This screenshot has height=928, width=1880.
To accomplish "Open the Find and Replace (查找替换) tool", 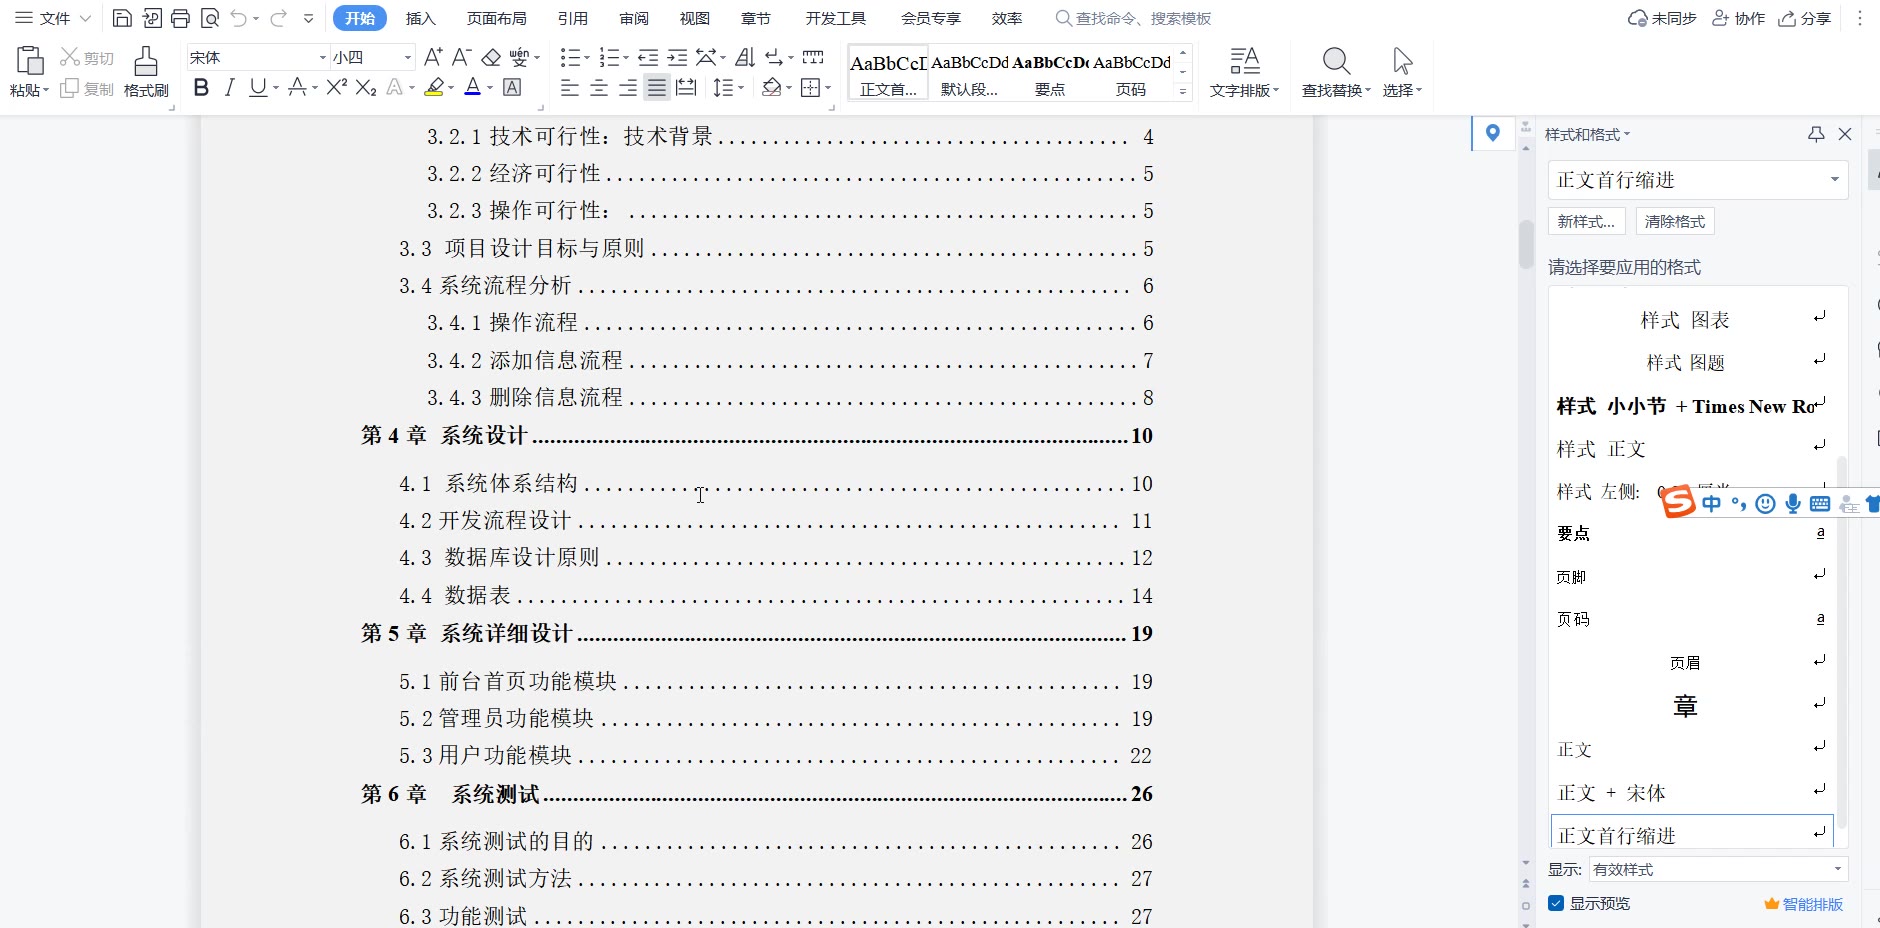I will (1336, 72).
